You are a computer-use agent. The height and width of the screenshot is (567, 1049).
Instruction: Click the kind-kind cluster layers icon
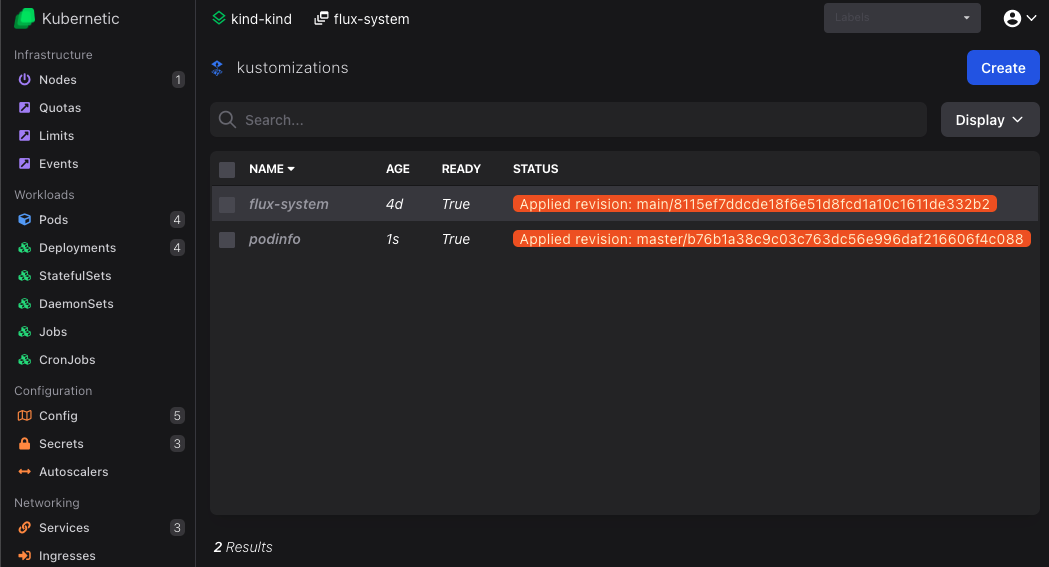click(x=219, y=18)
